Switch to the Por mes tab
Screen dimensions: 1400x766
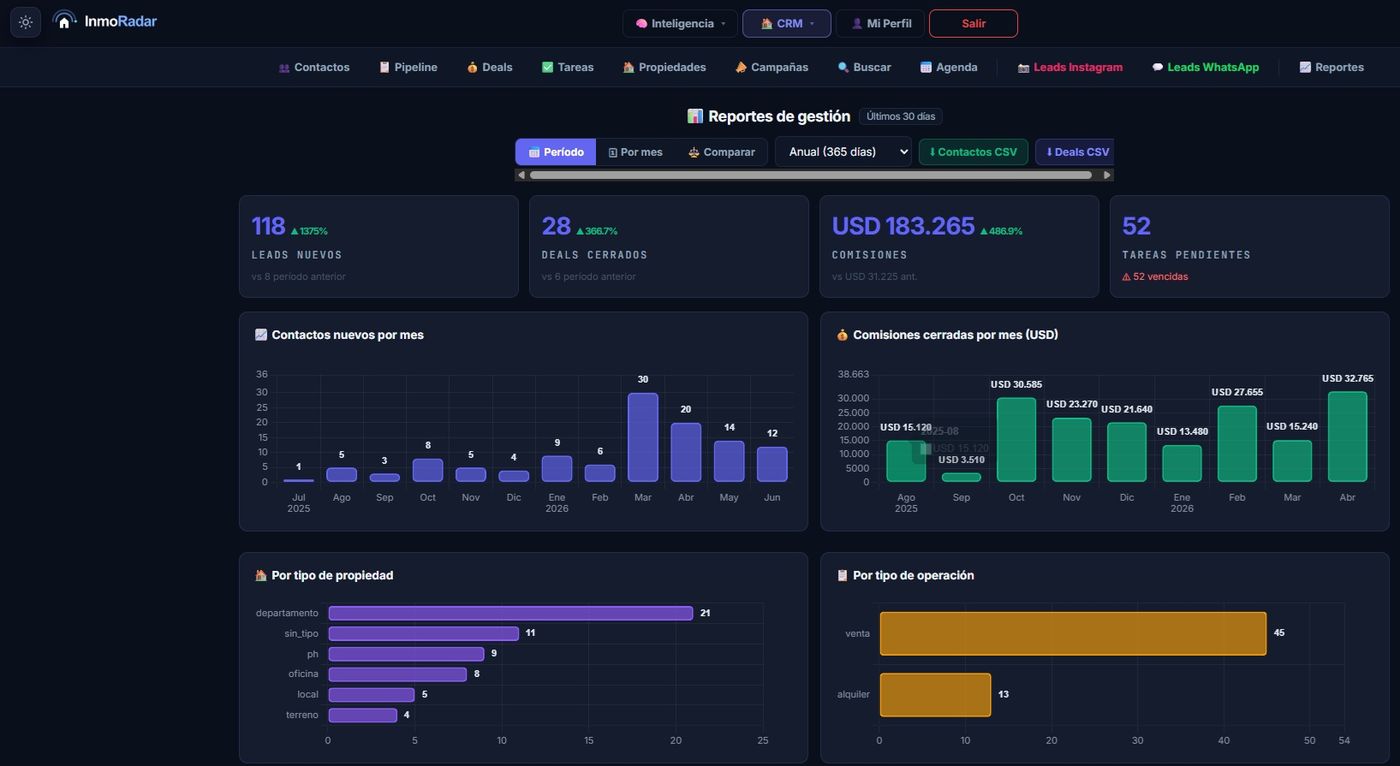pos(636,152)
